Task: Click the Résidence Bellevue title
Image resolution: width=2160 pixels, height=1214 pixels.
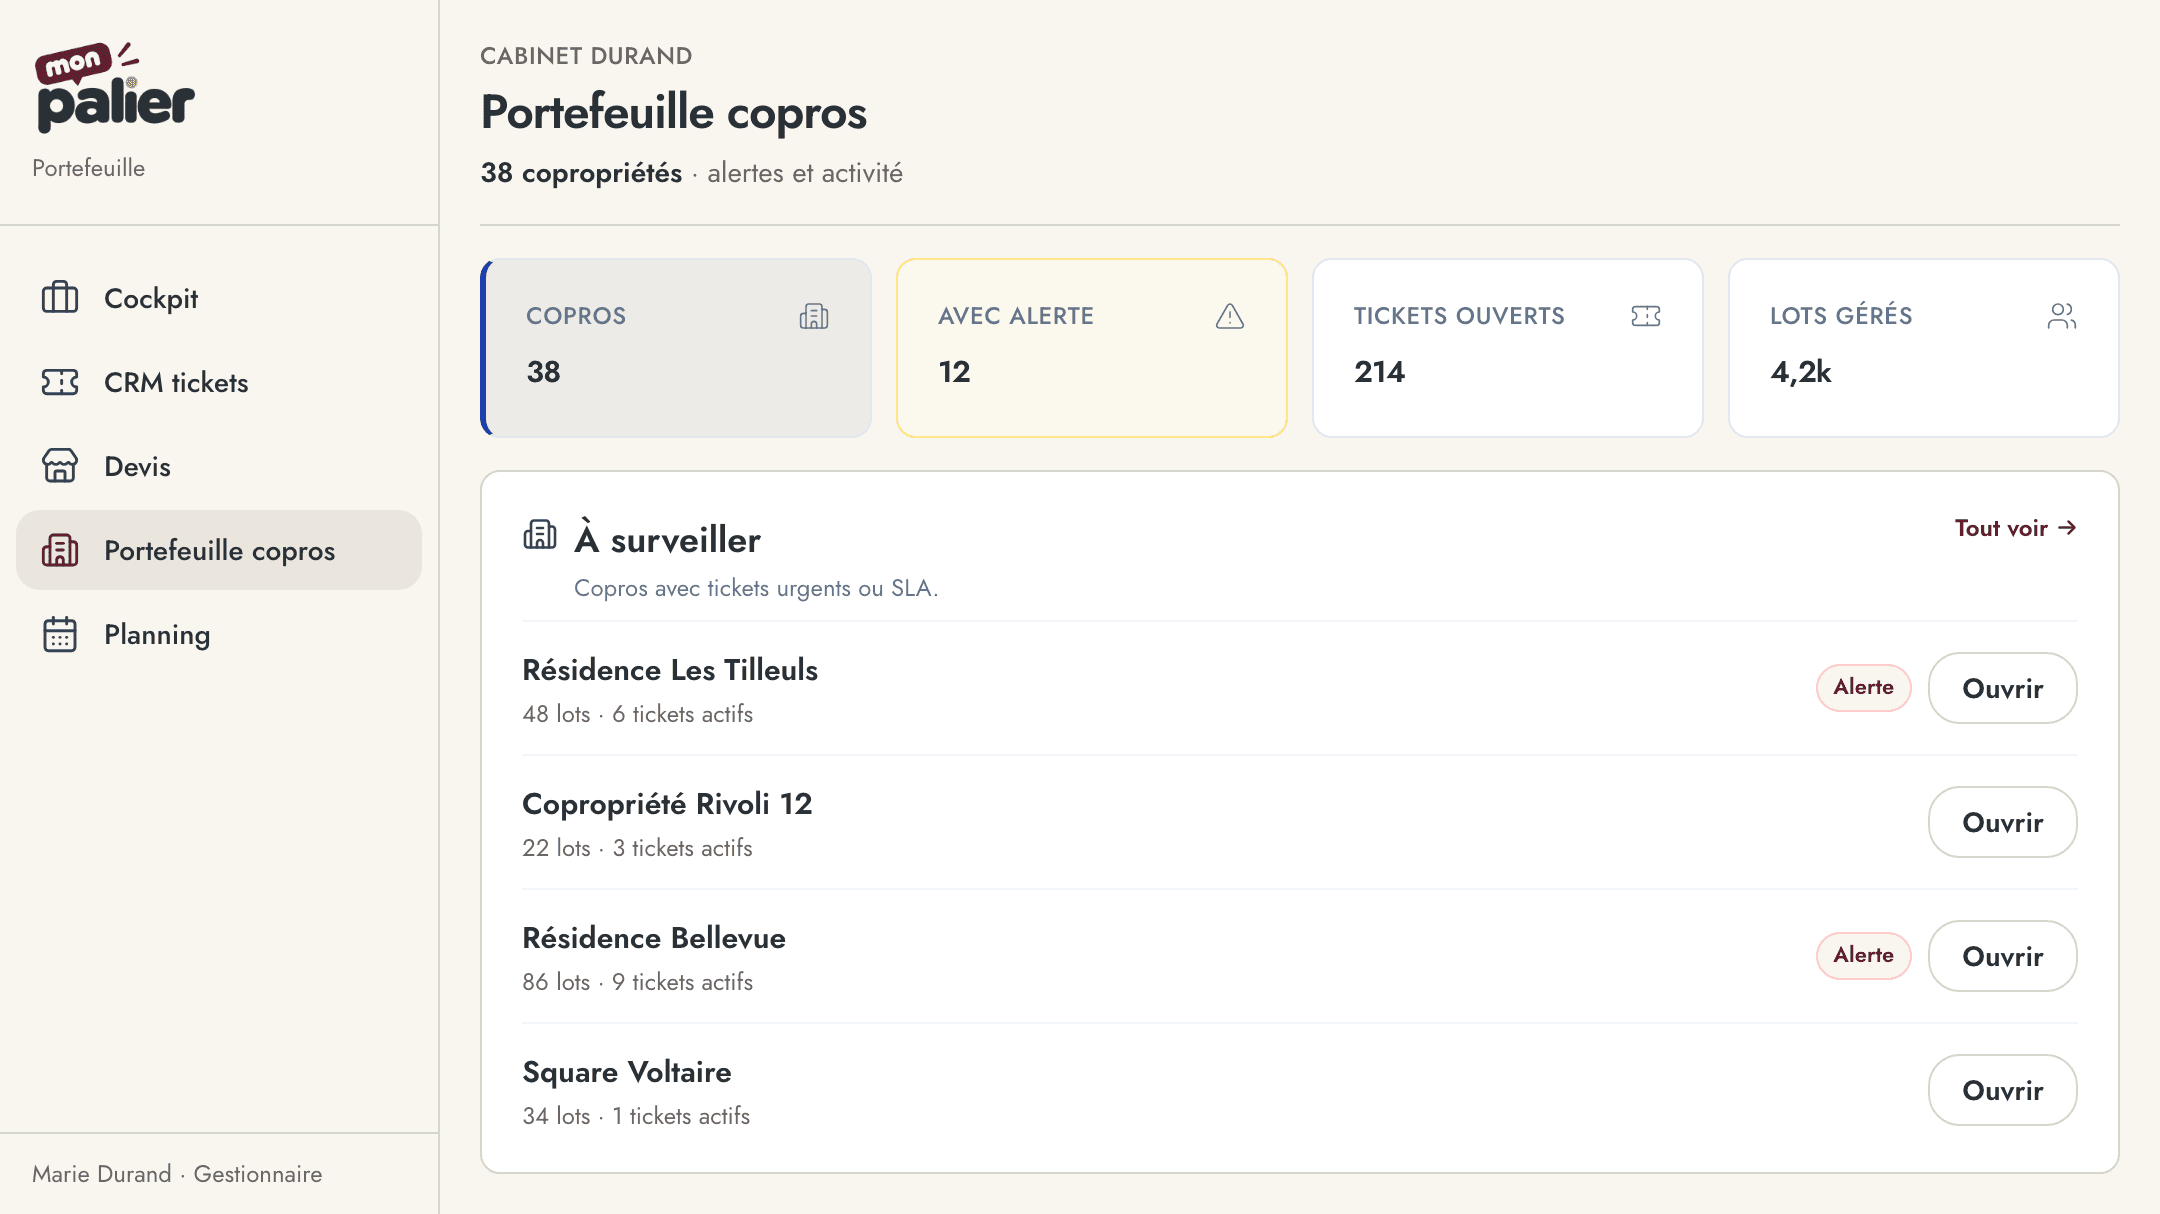Action: pos(654,938)
